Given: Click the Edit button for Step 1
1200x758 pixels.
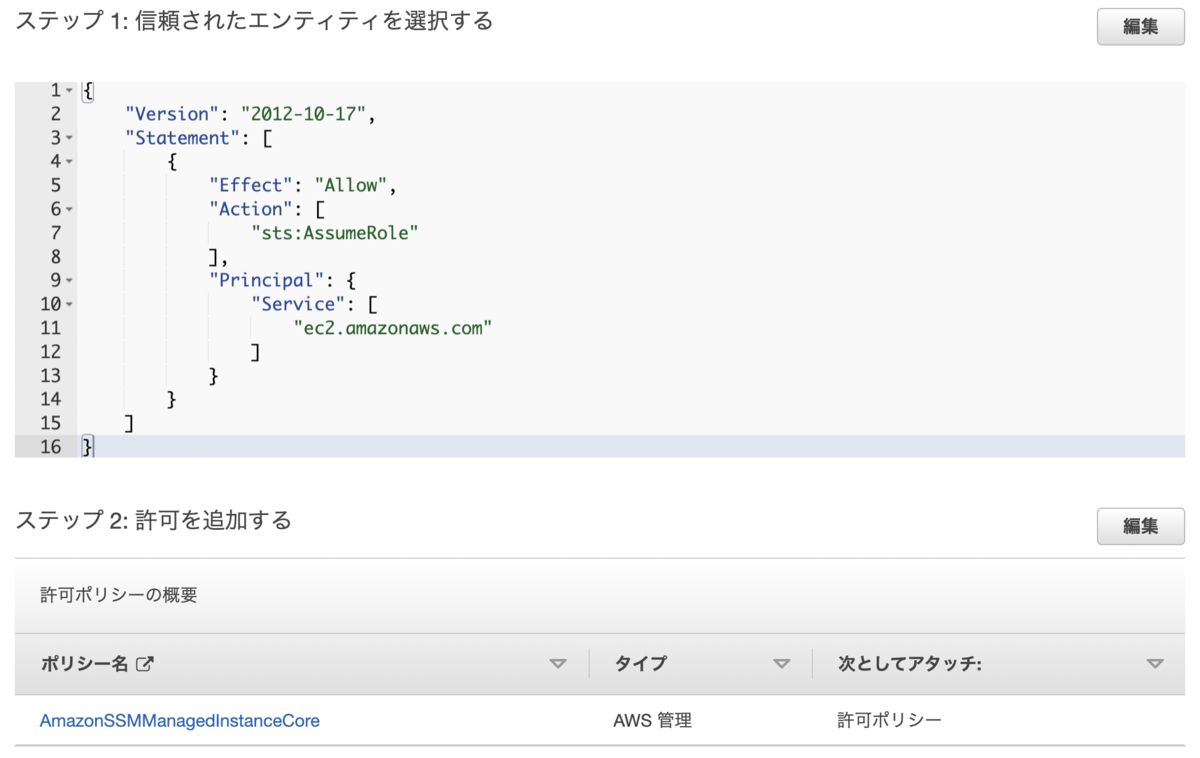Looking at the screenshot, I should tap(1140, 27).
